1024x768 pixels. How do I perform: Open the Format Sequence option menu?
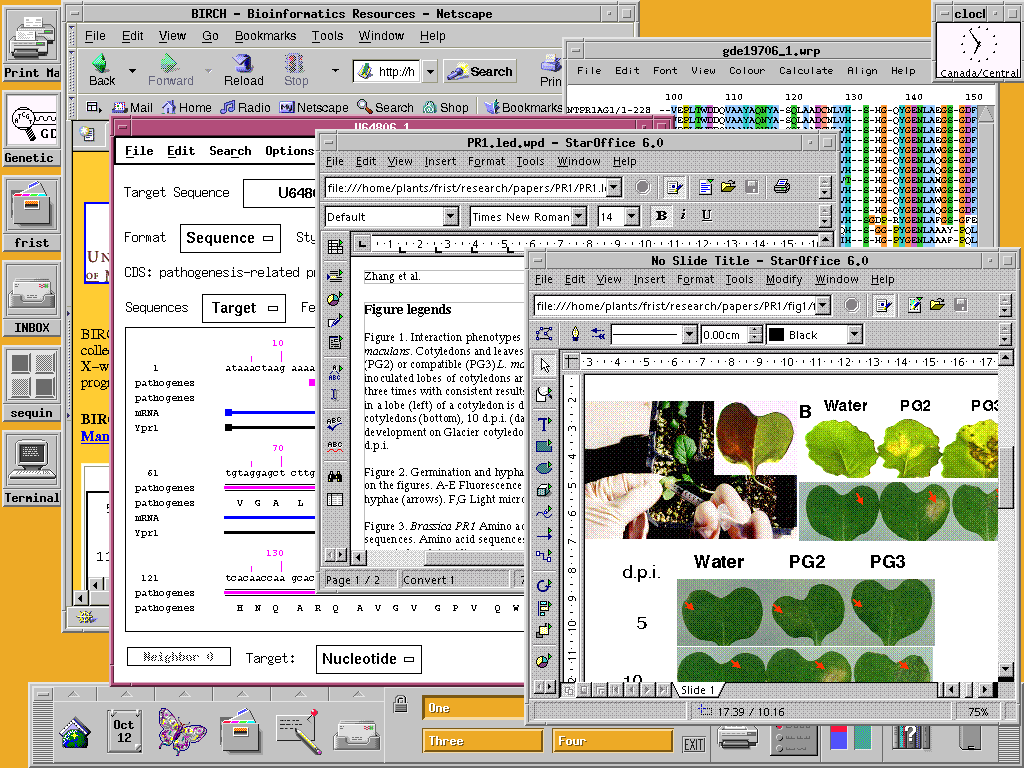tap(230, 238)
